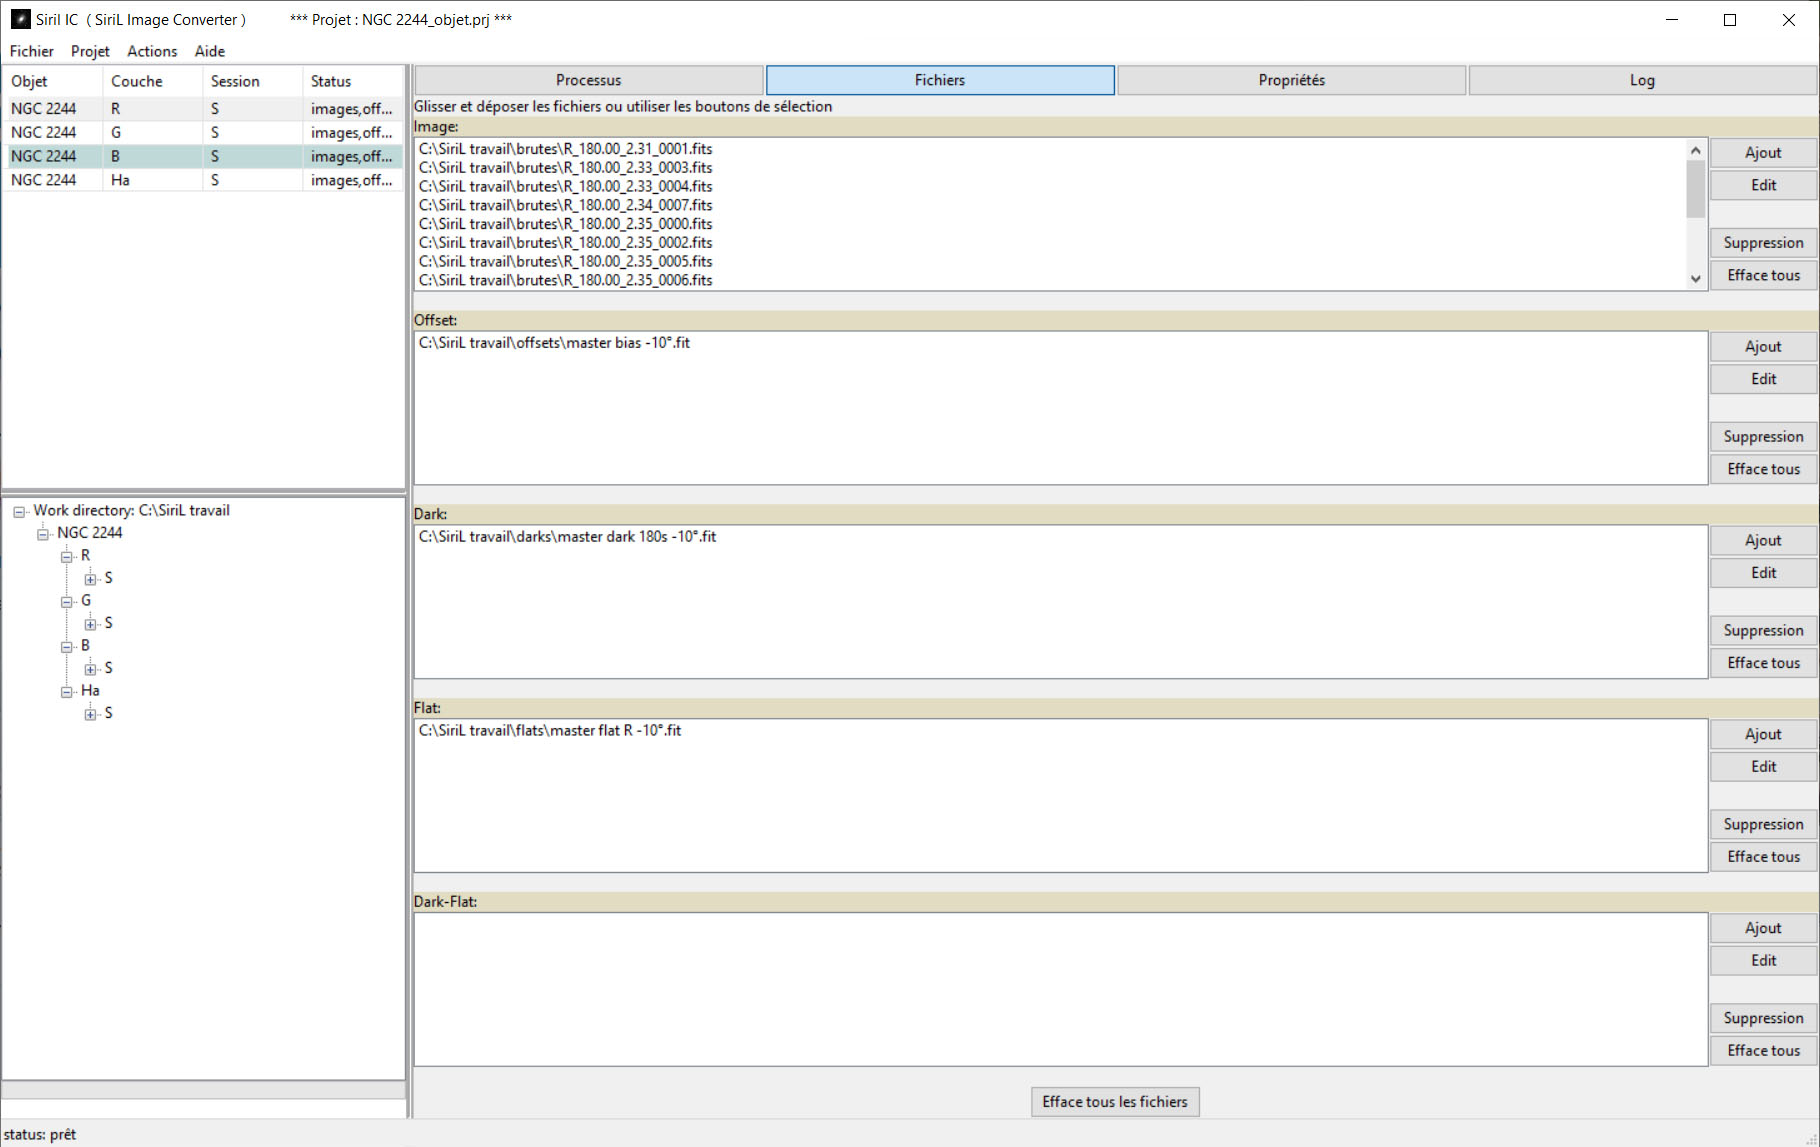1820x1147 pixels.
Task: Click the Image list scrollbar up arrow
Action: 1695,150
